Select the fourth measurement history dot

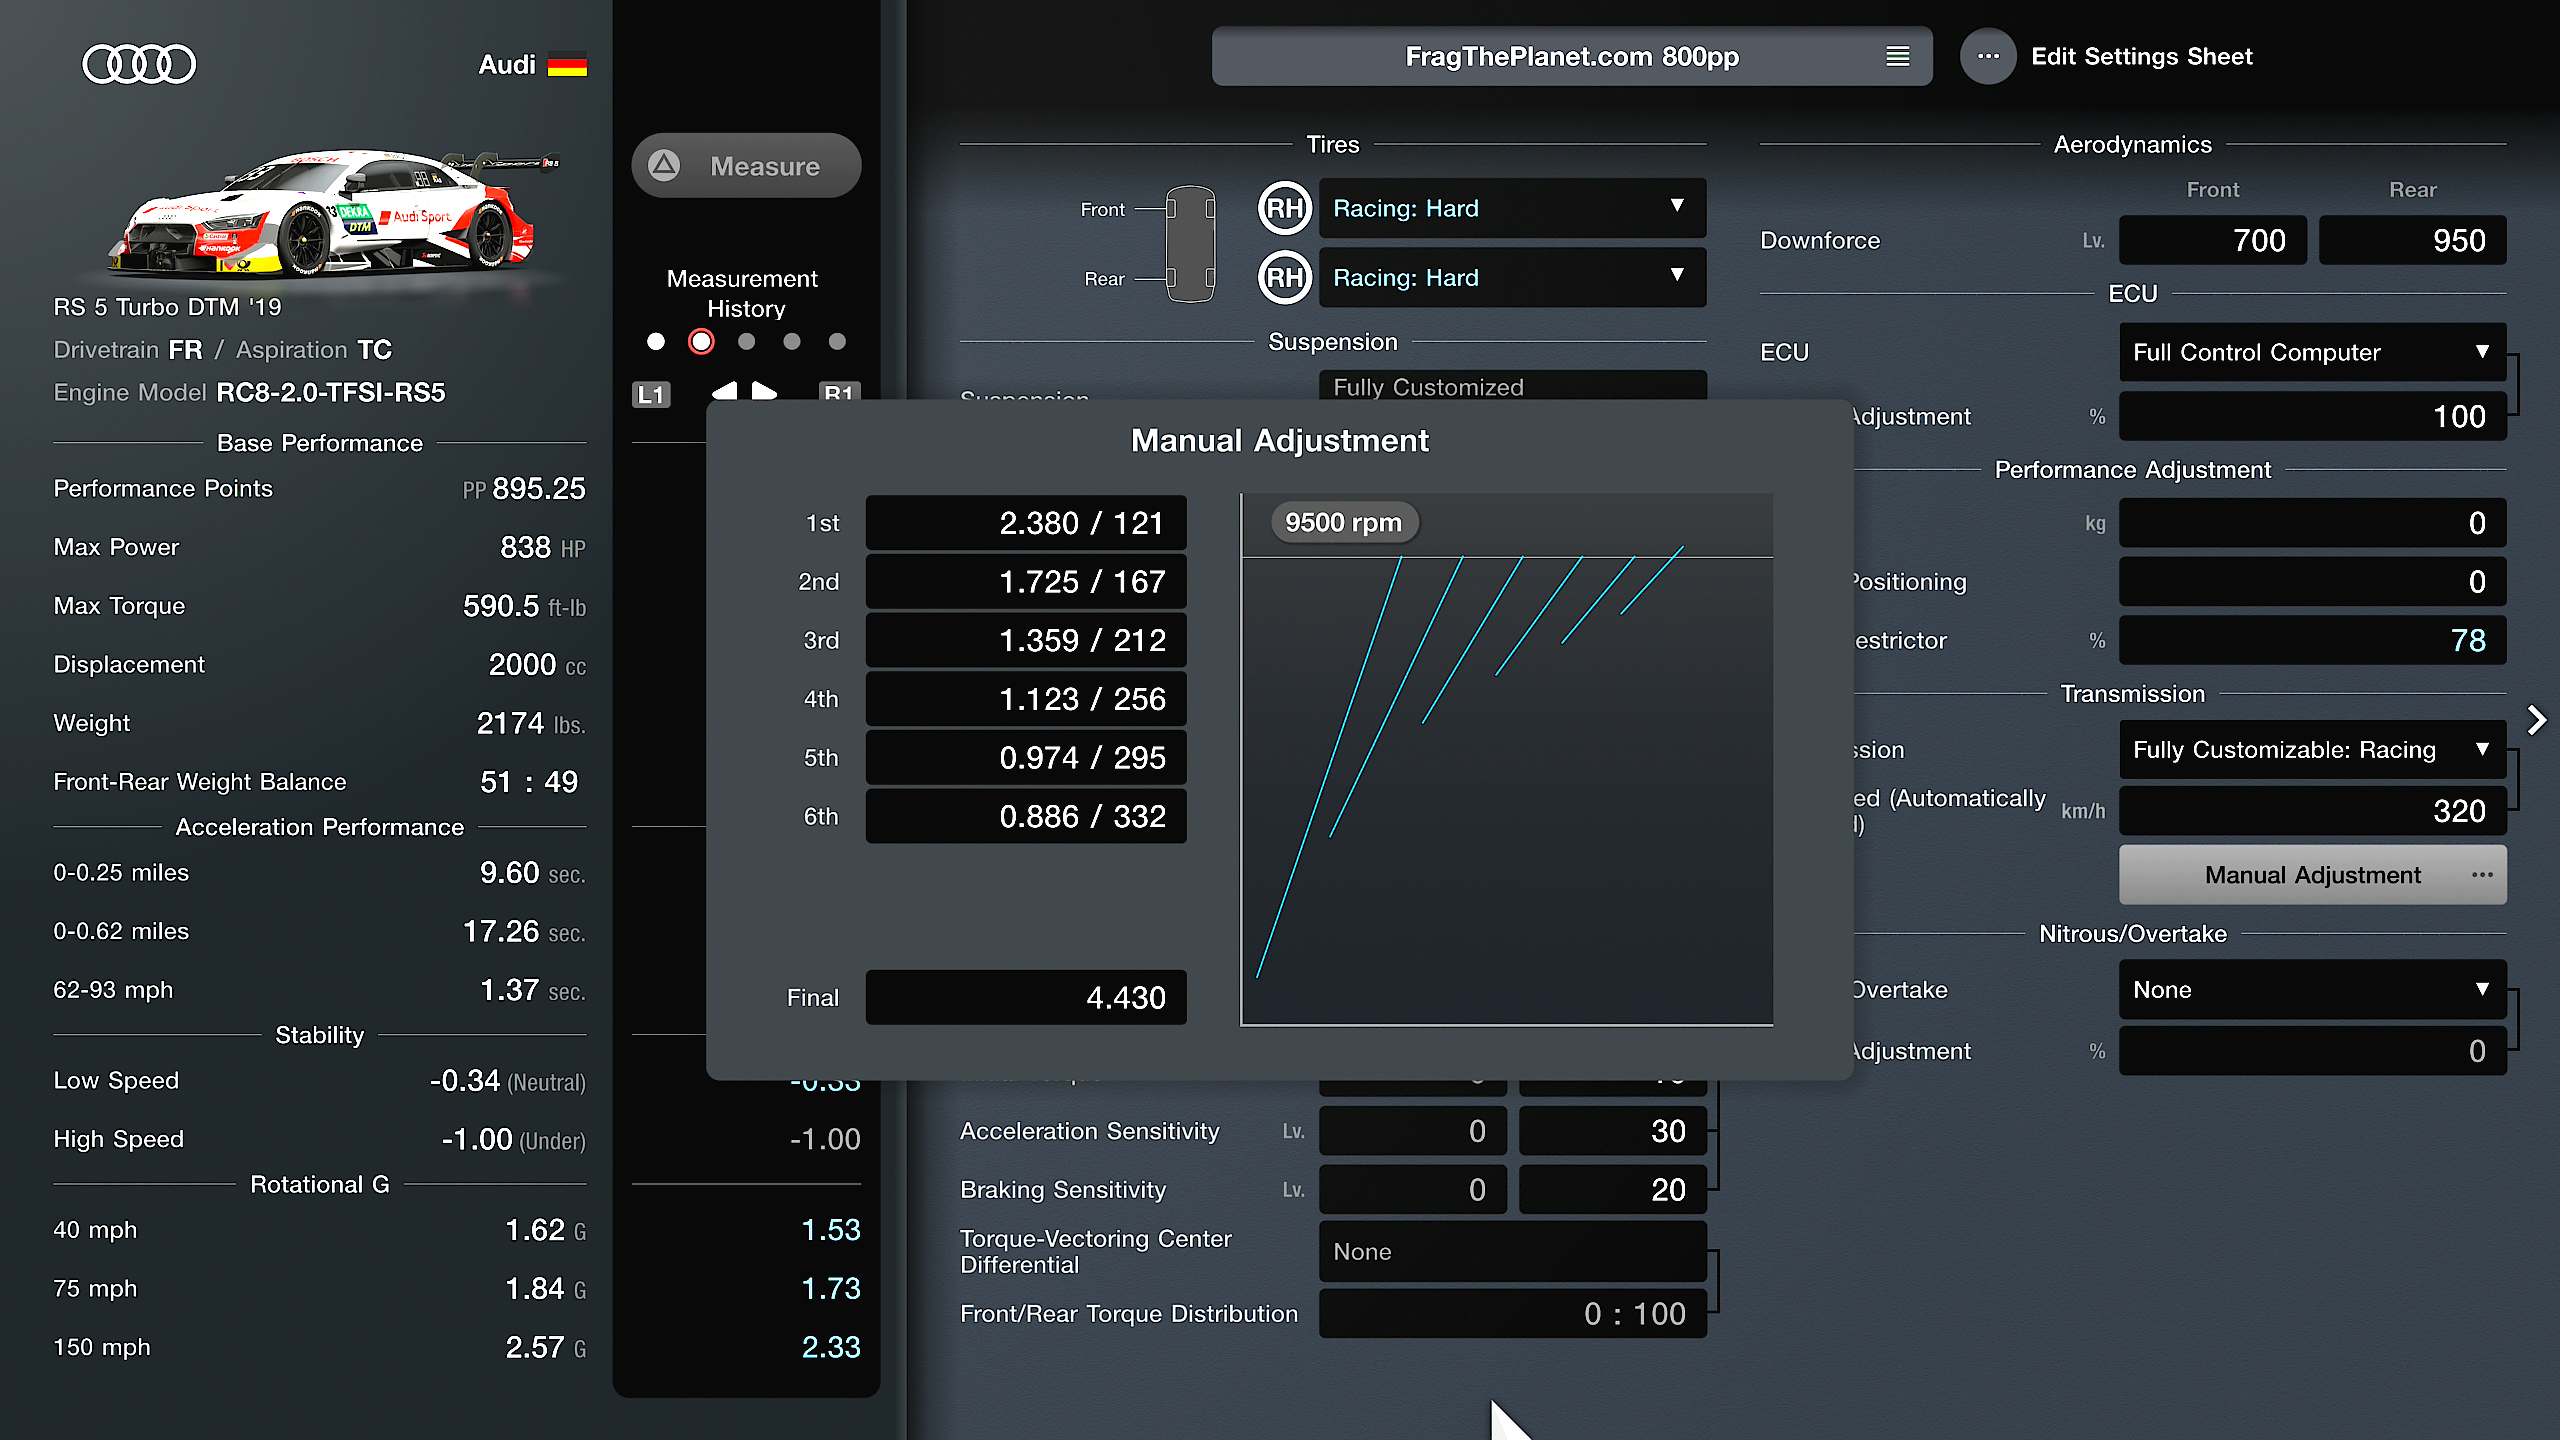(x=792, y=342)
